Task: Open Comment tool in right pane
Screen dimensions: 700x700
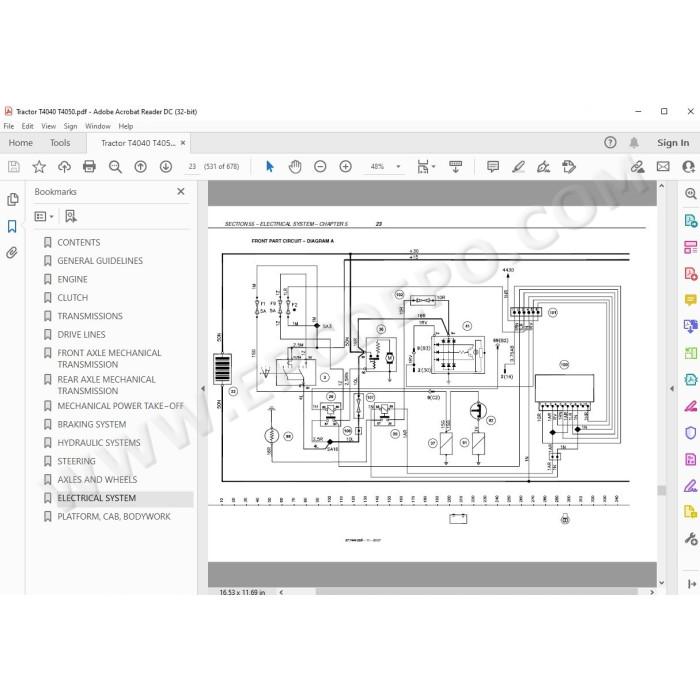Action: 691,300
